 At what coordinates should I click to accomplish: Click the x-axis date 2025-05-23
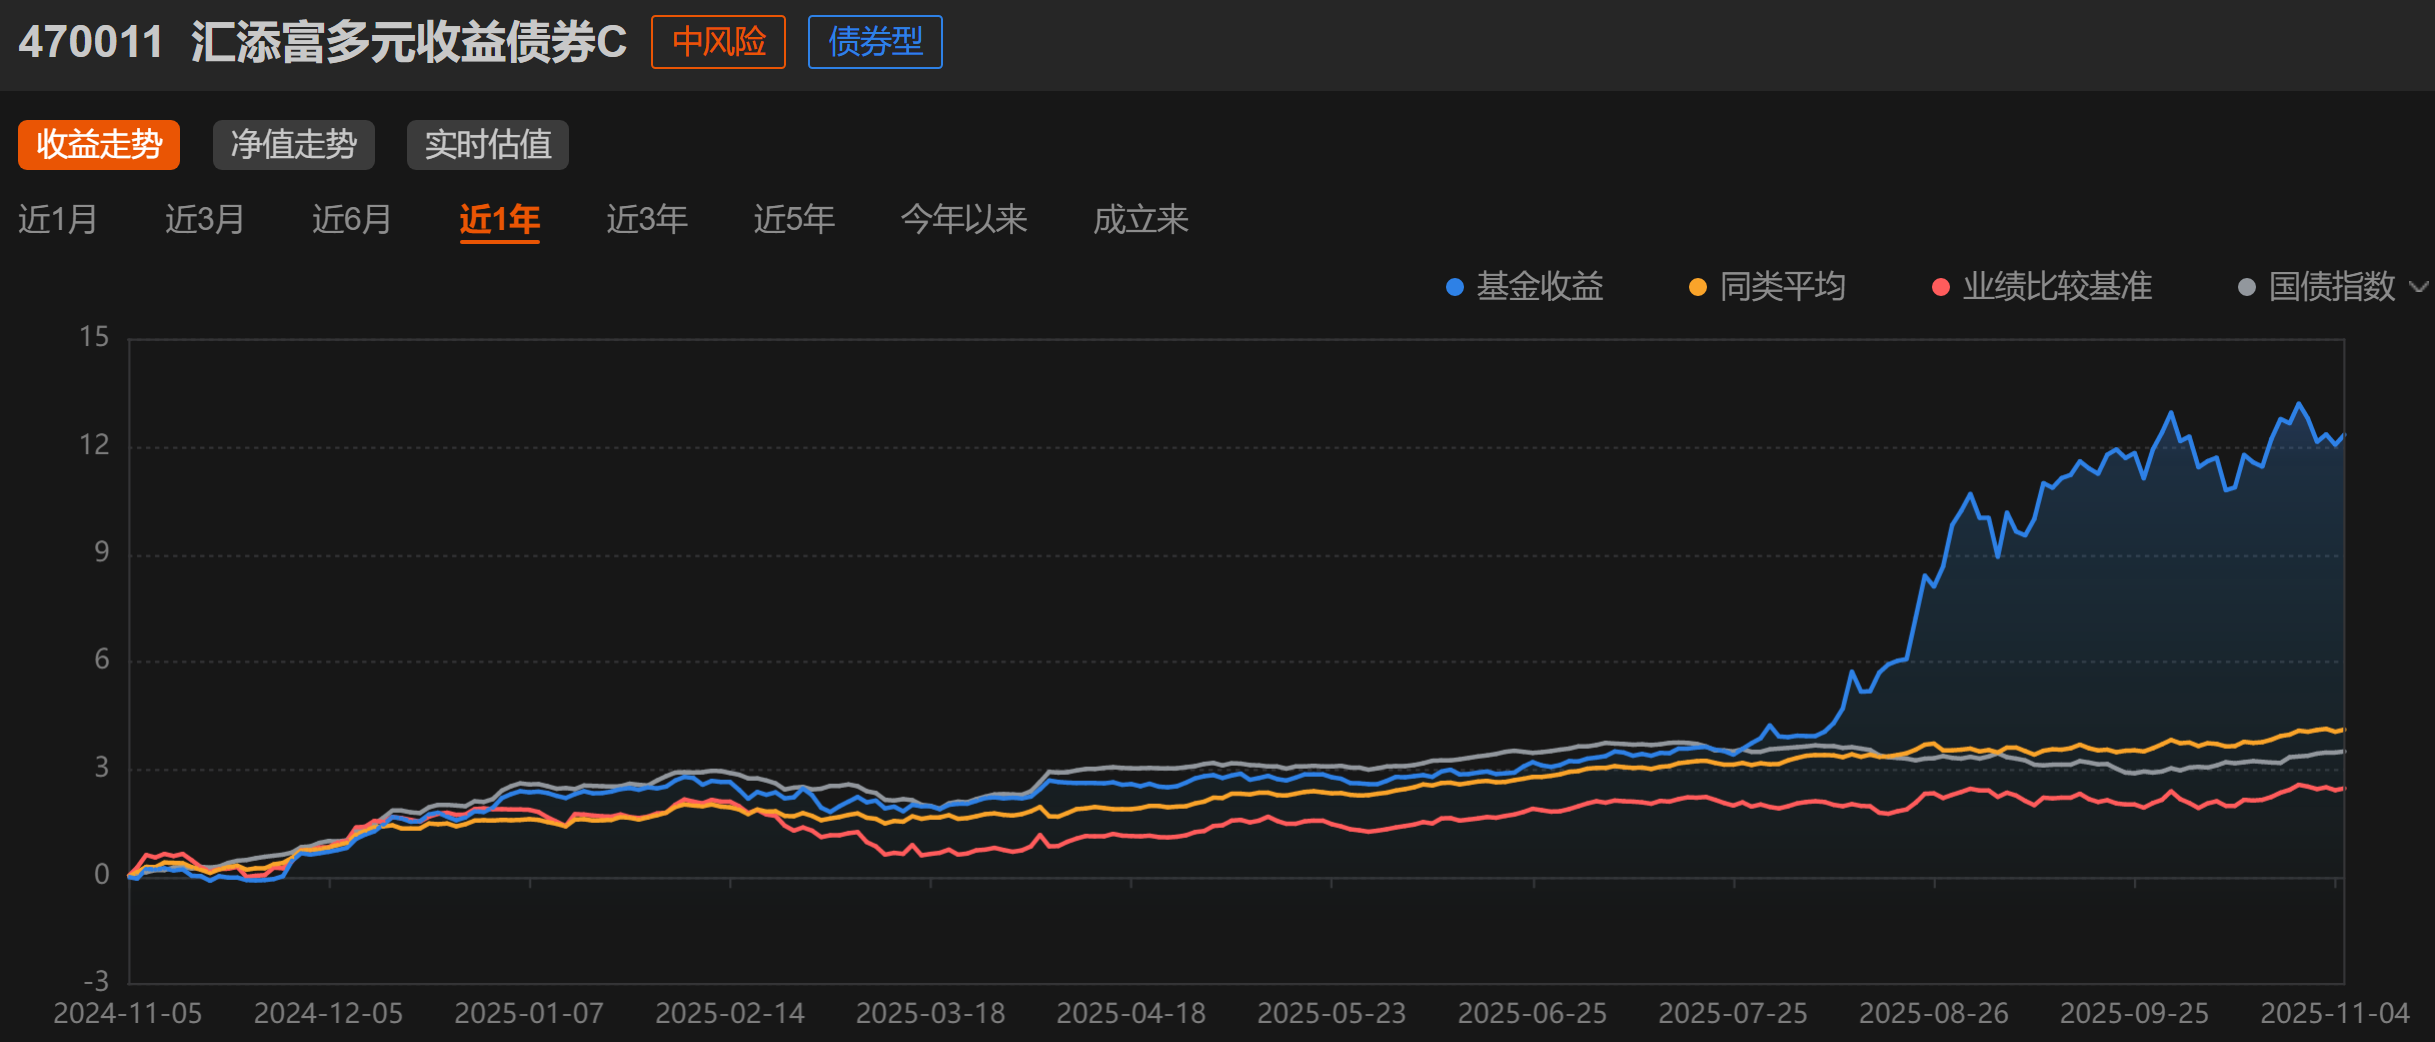pos(1332,1014)
